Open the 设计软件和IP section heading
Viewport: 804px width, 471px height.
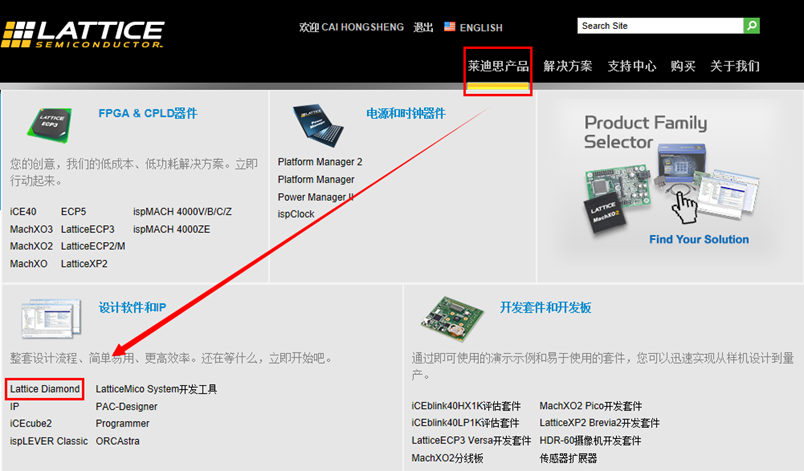(x=132, y=308)
